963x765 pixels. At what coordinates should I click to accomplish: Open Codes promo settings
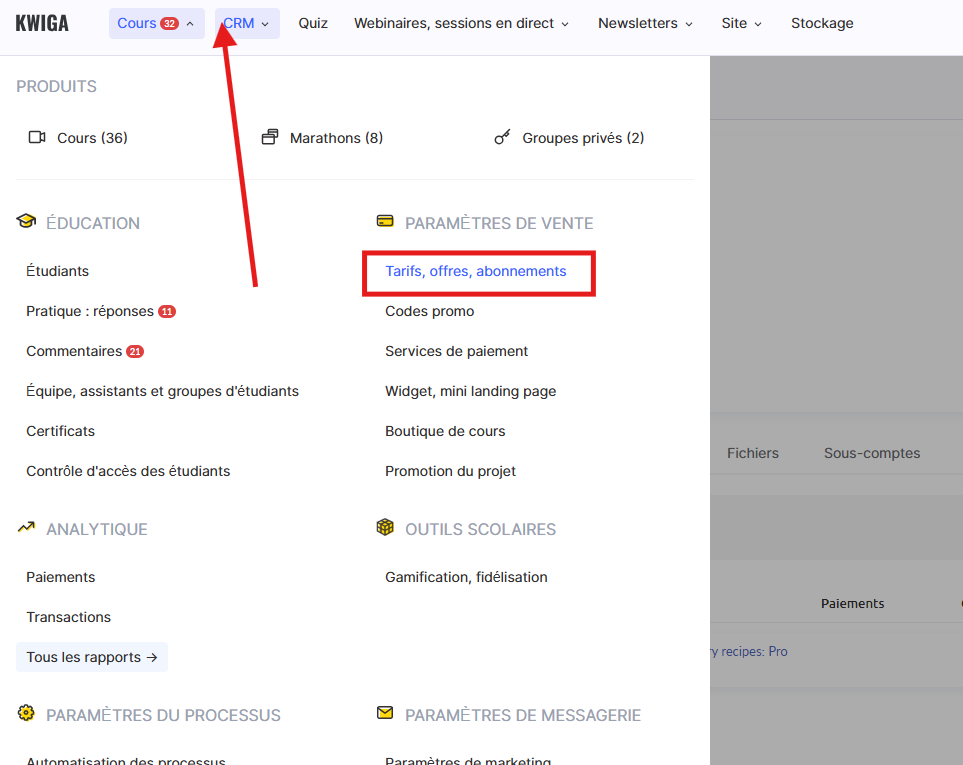point(430,311)
